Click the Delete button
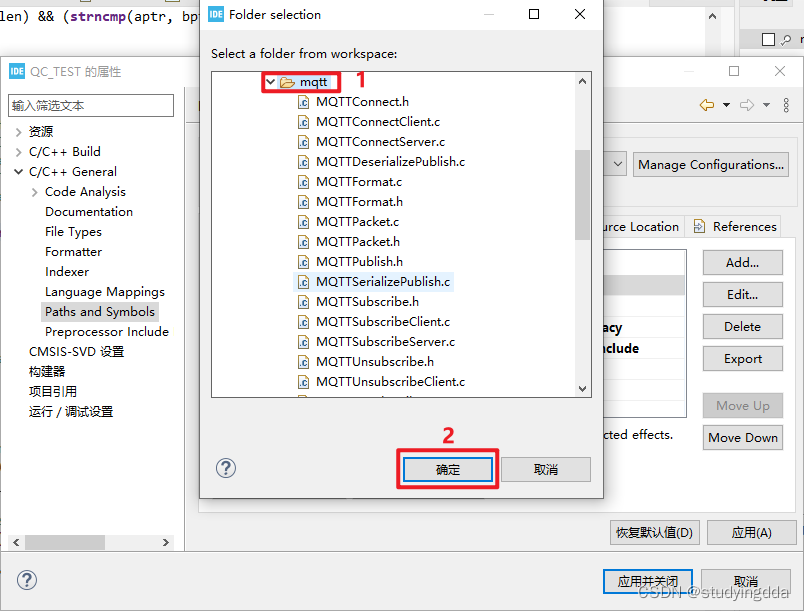 [x=742, y=327]
